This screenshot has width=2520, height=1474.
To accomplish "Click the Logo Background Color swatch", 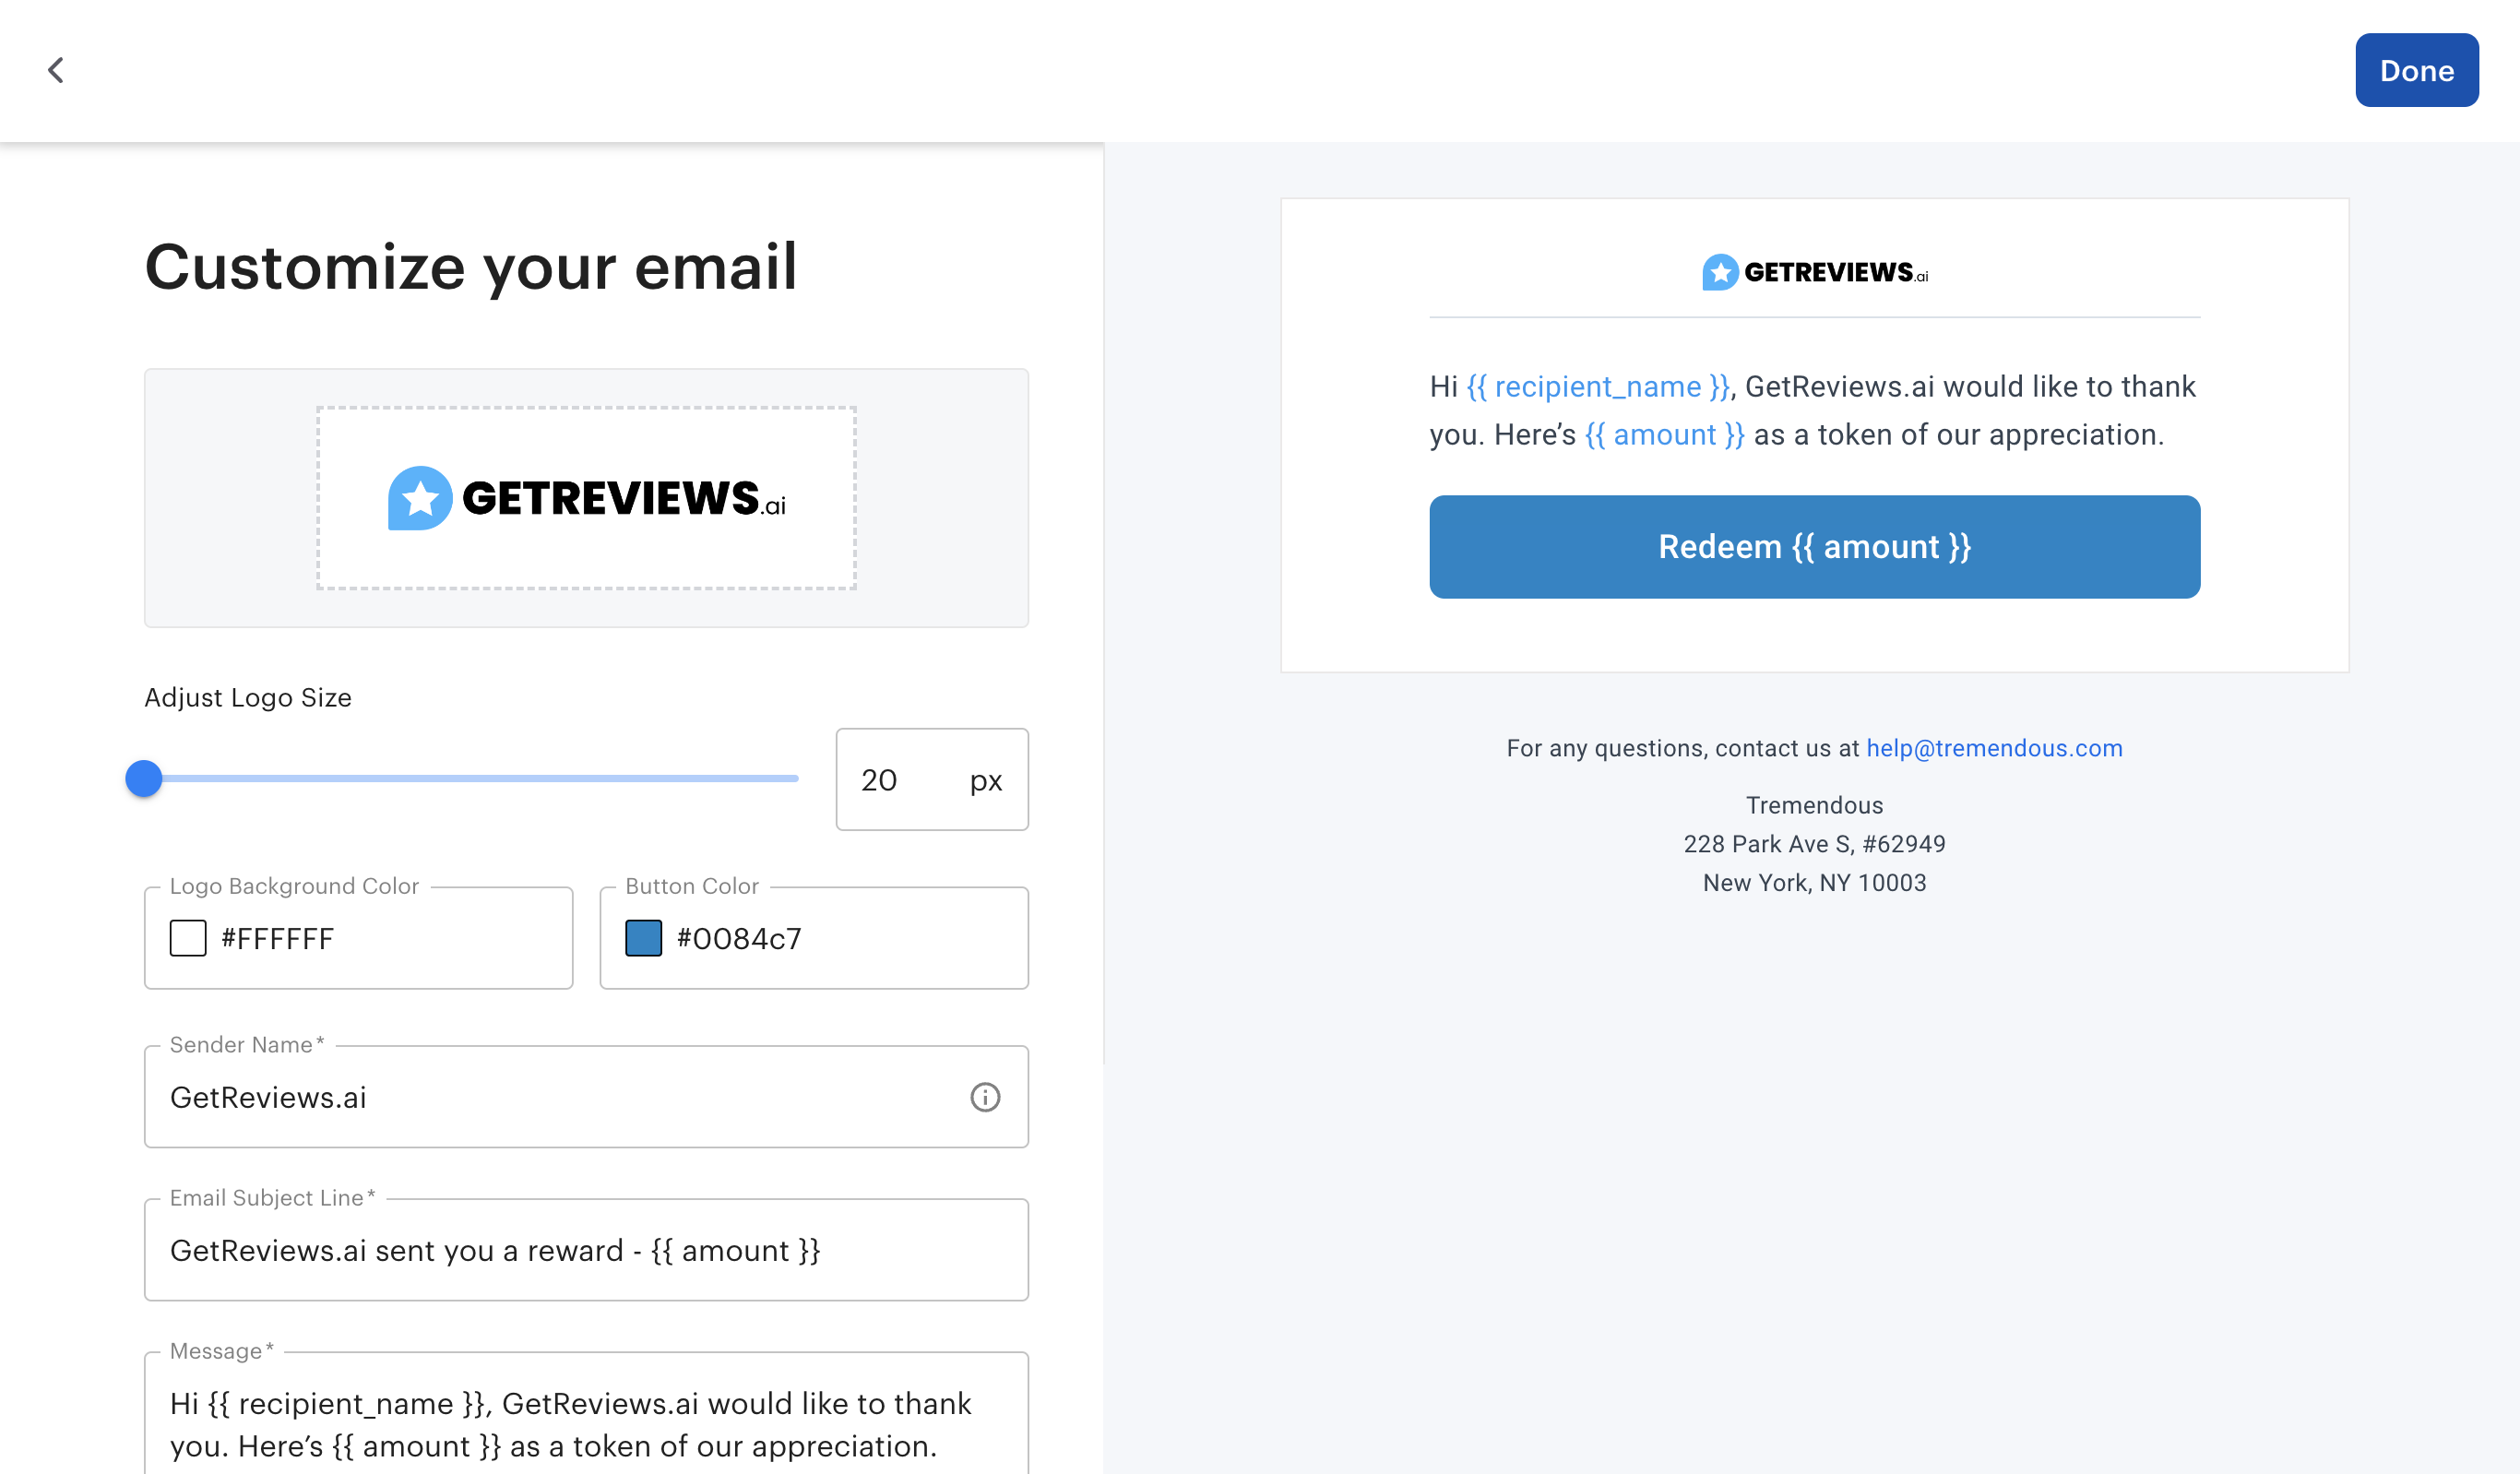I will click(187, 938).
